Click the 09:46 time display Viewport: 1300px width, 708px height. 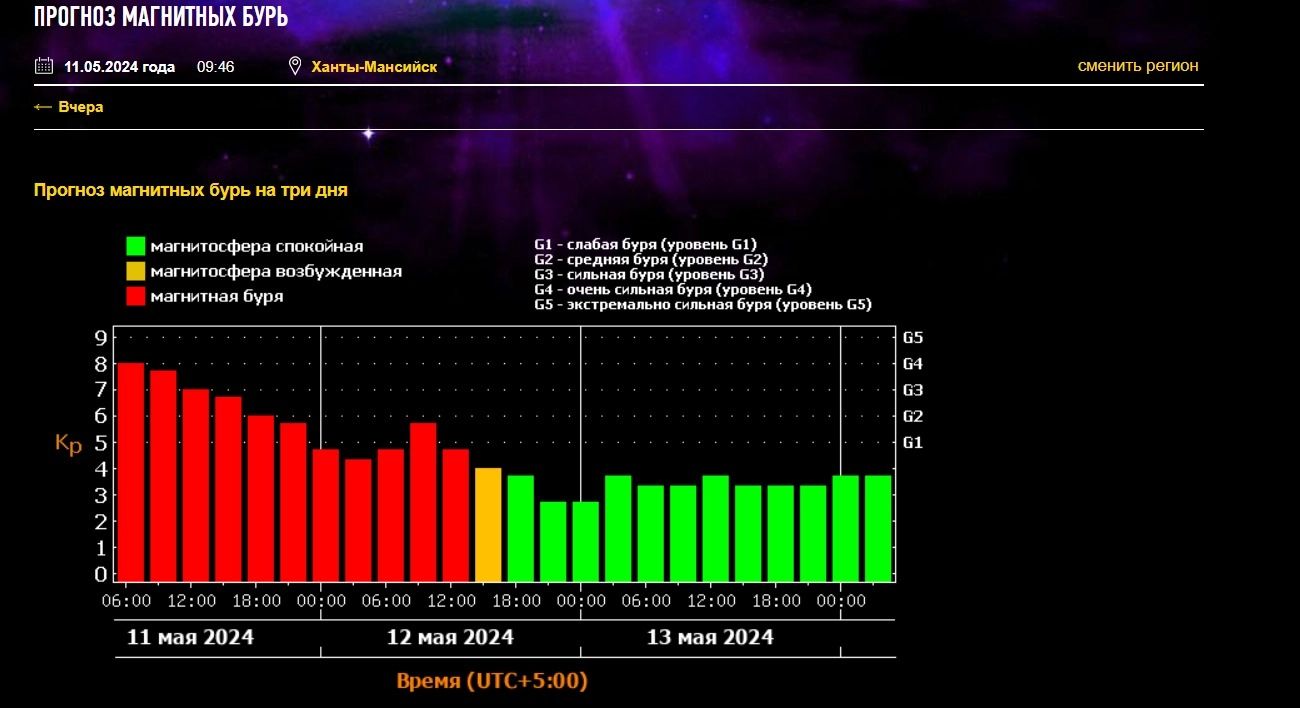tap(215, 67)
